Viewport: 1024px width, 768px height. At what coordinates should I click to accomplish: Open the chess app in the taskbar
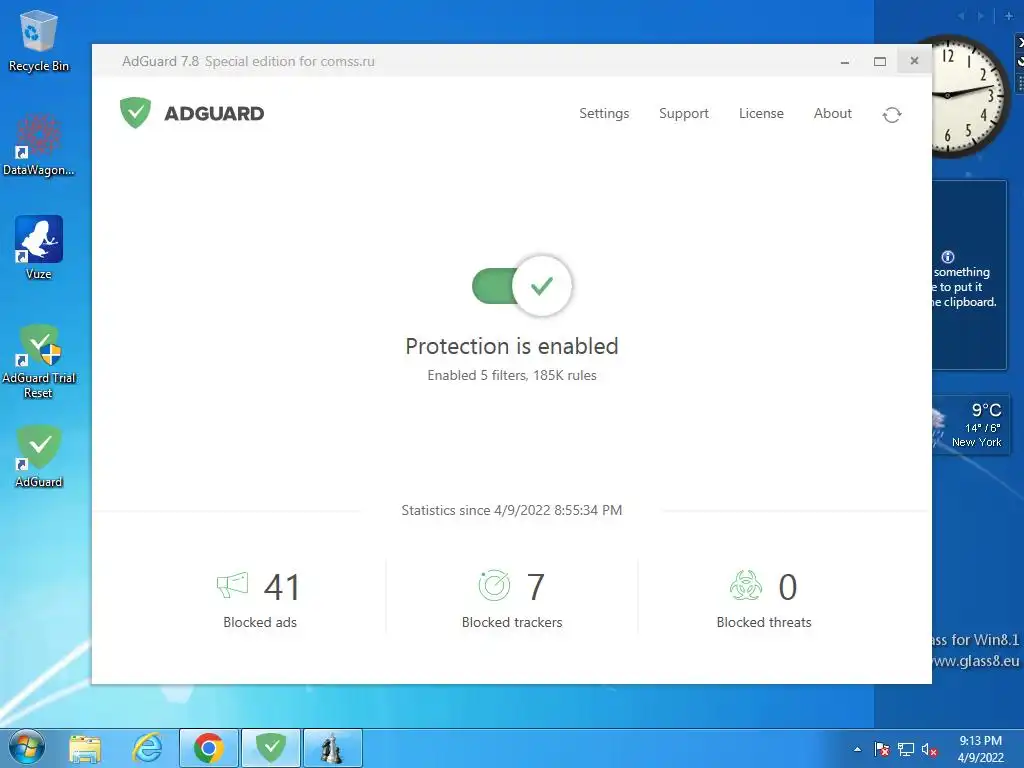coord(332,748)
